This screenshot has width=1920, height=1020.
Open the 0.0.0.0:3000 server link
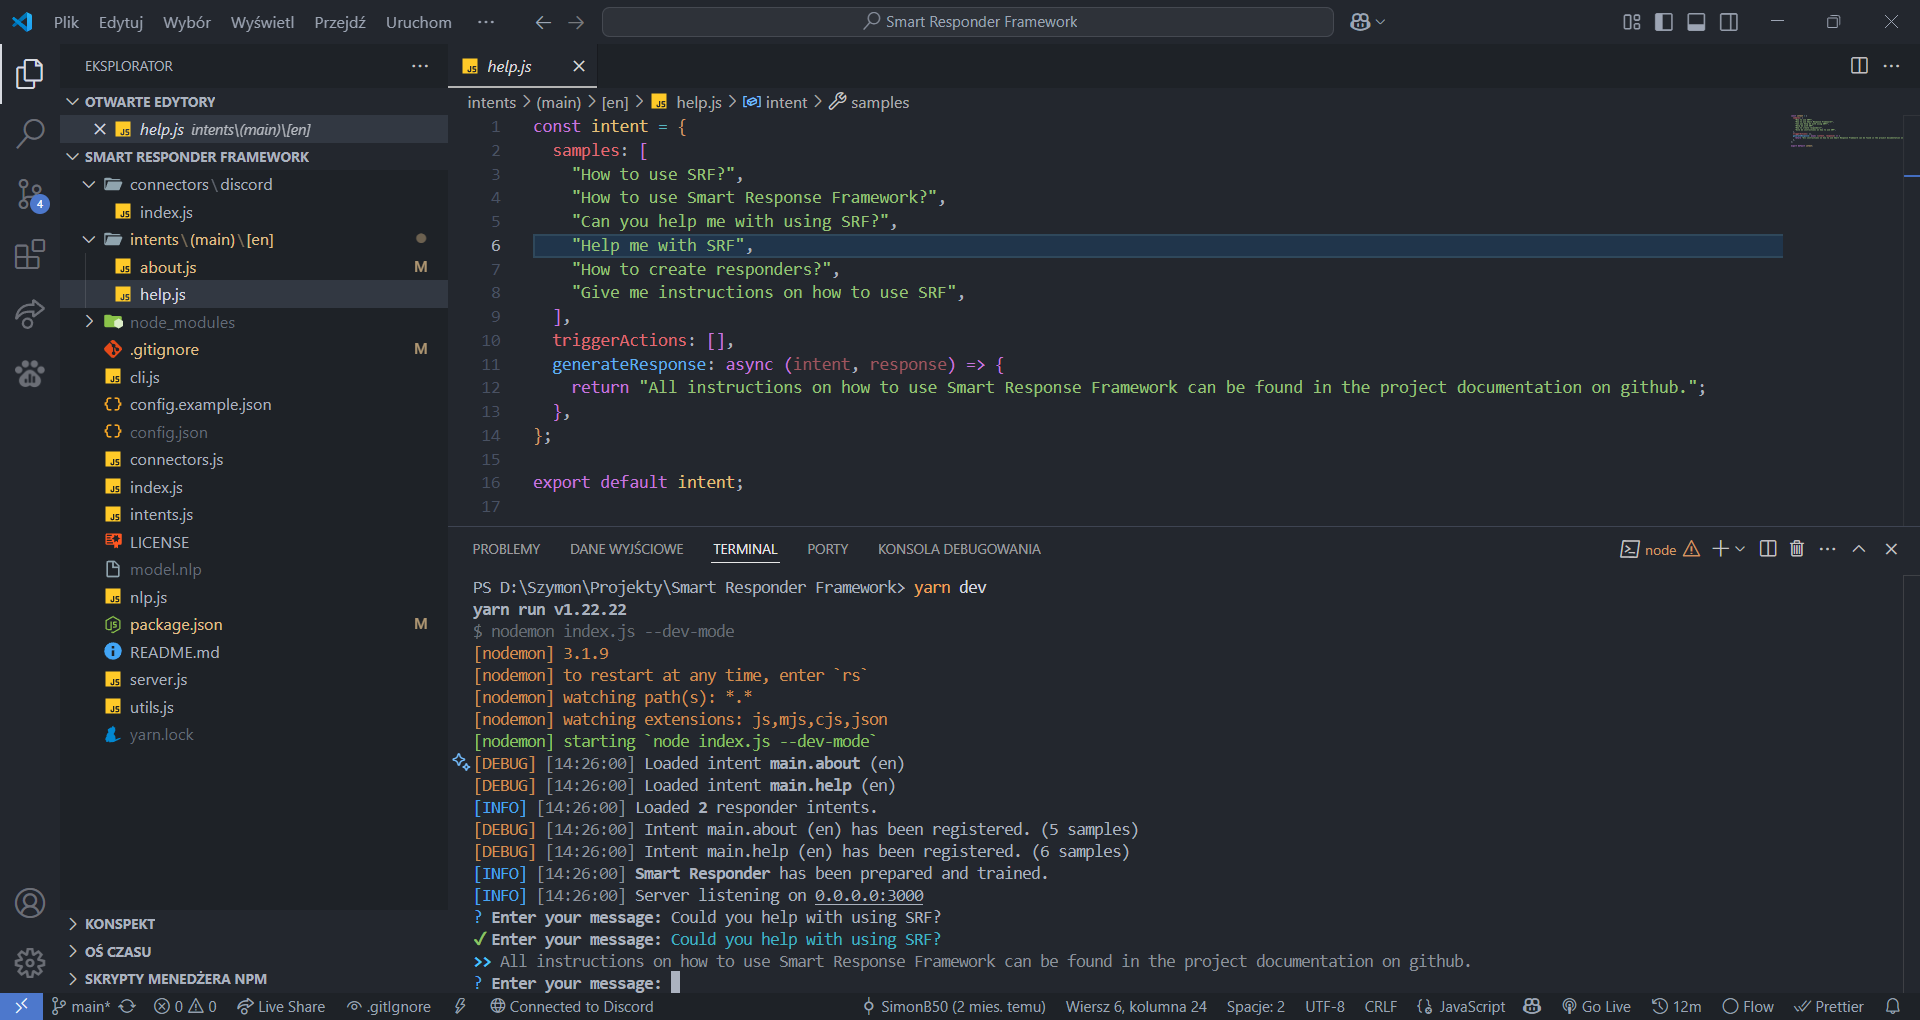tap(866, 895)
